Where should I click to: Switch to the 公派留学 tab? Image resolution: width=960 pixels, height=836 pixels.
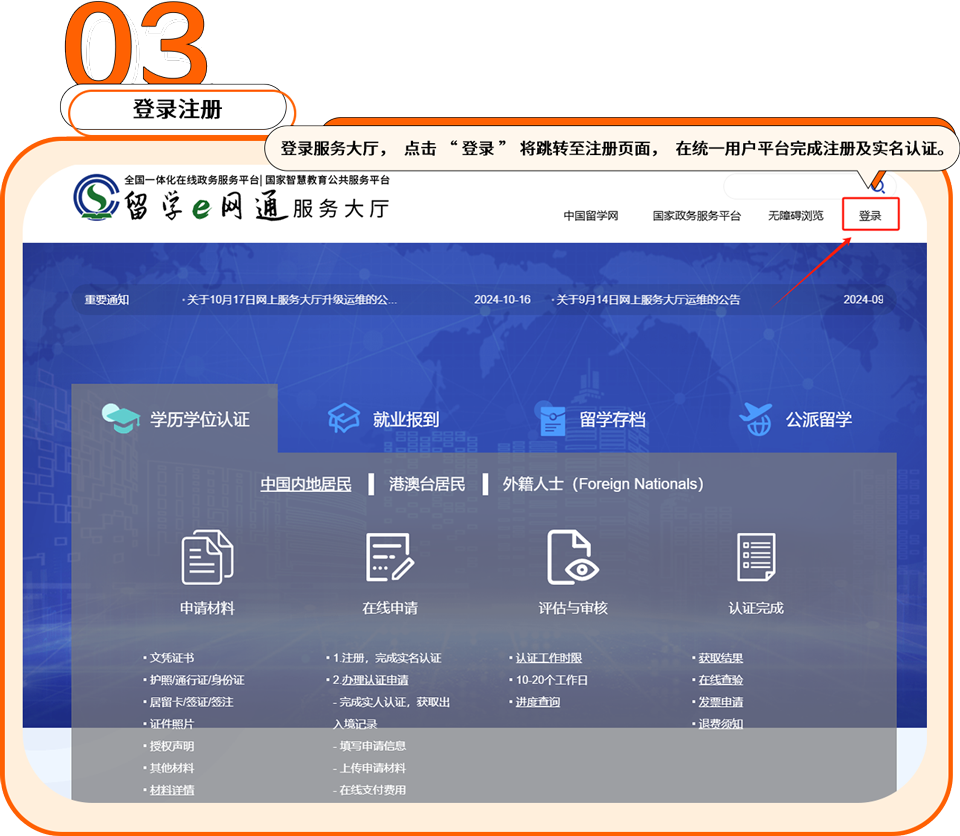tap(795, 419)
